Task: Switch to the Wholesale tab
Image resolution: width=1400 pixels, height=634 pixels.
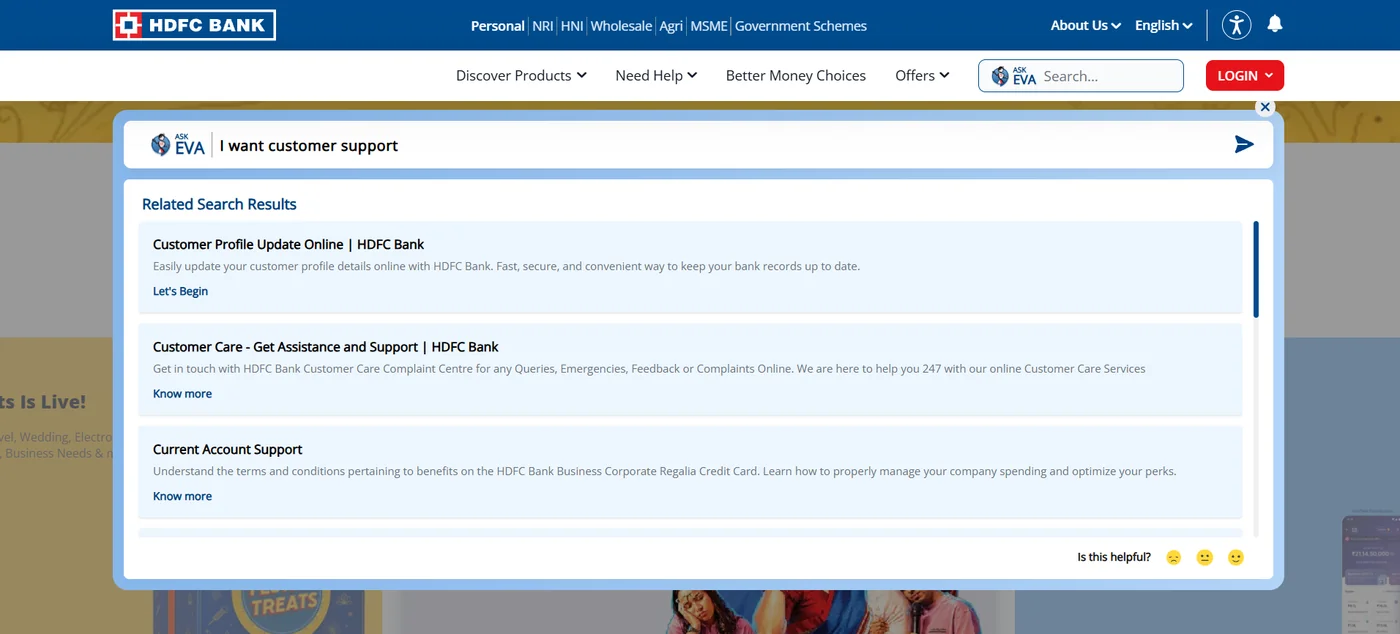Action: 621,26
